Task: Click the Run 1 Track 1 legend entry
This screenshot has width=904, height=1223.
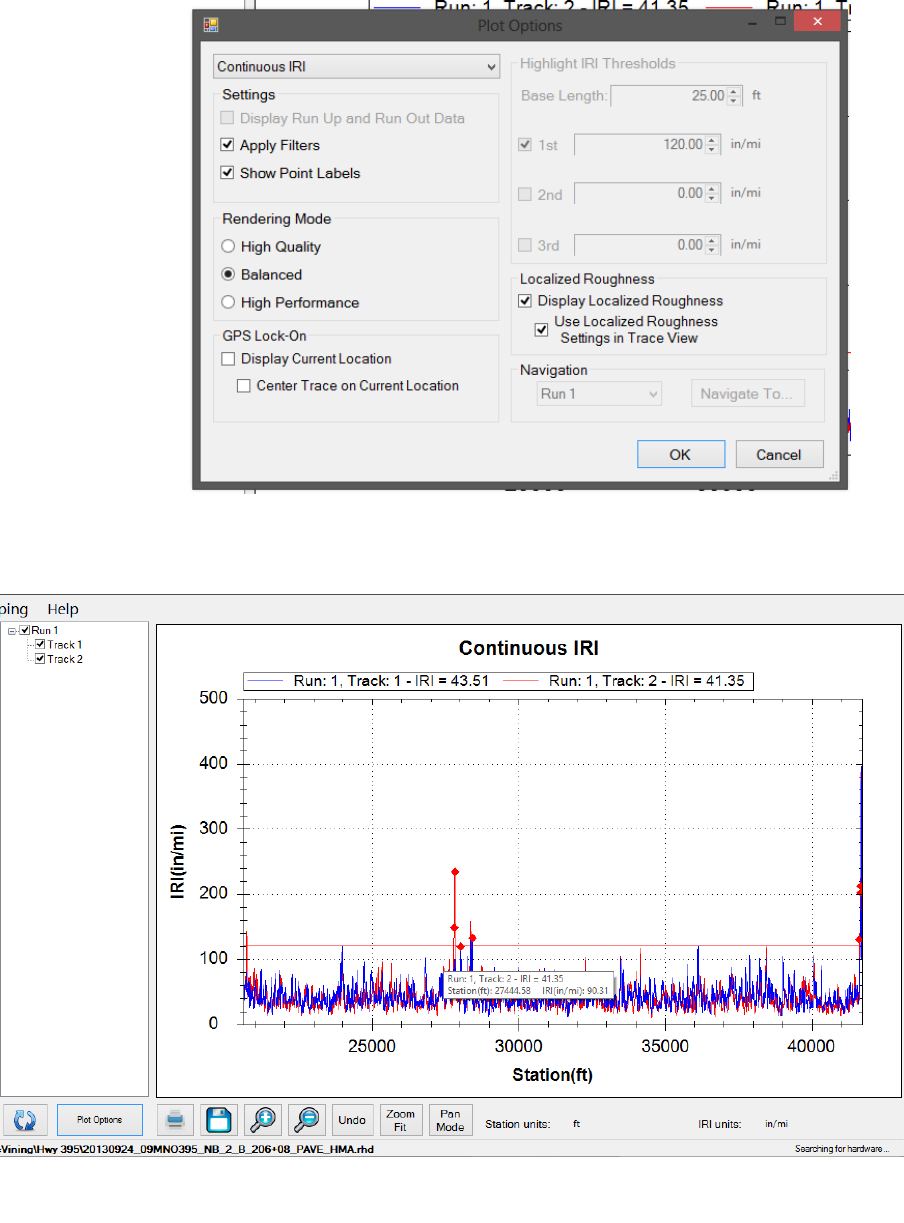Action: click(371, 681)
